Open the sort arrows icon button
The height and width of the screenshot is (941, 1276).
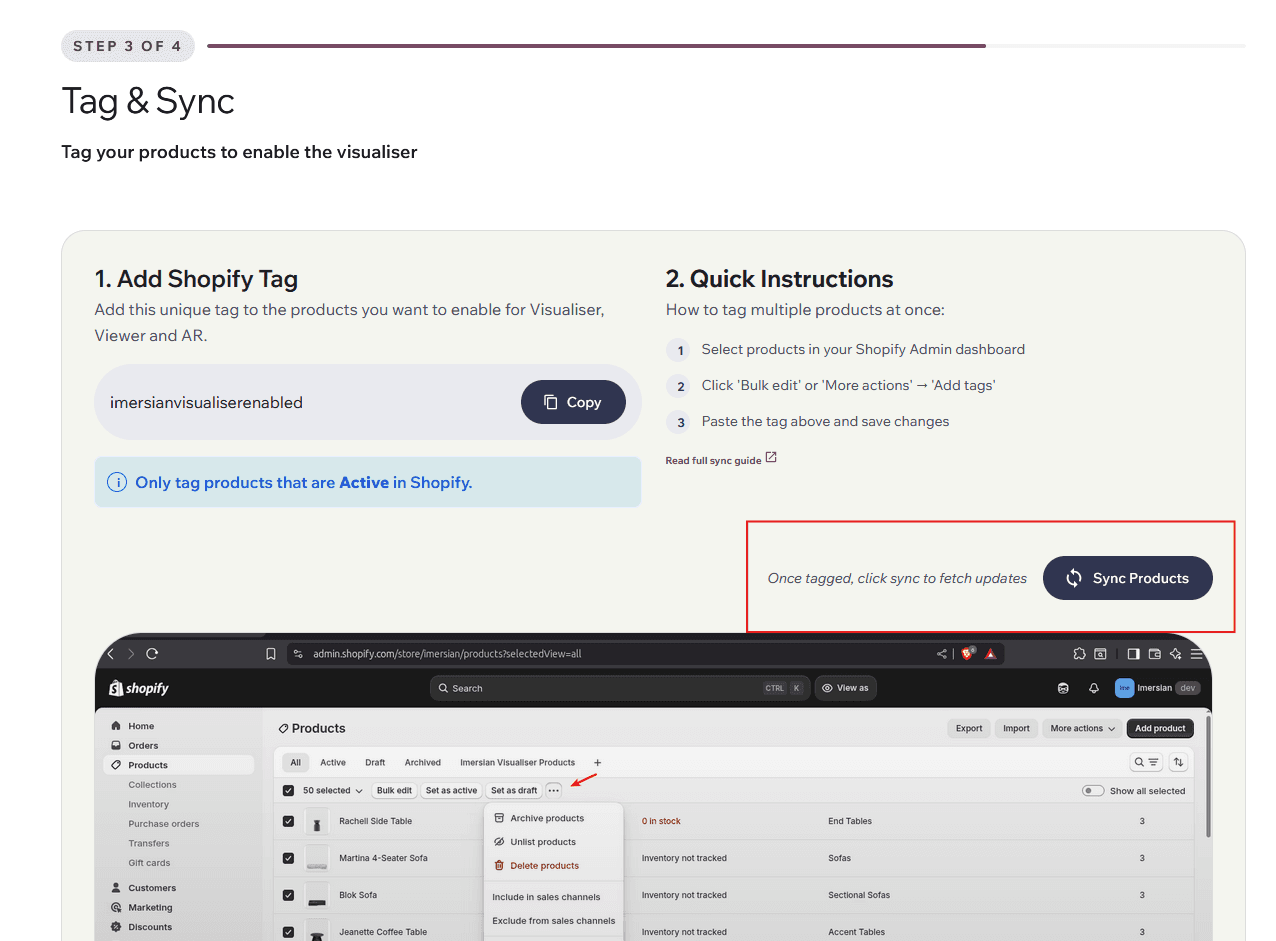pyautogui.click(x=1179, y=762)
